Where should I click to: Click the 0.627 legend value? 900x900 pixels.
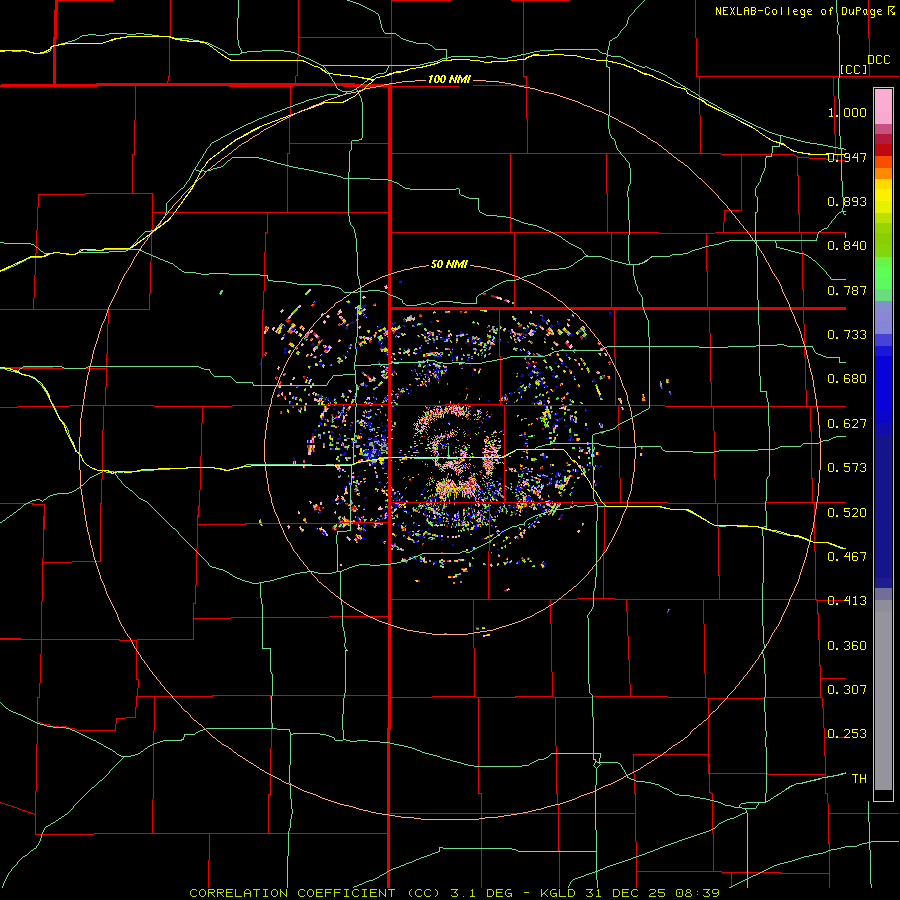tap(847, 424)
